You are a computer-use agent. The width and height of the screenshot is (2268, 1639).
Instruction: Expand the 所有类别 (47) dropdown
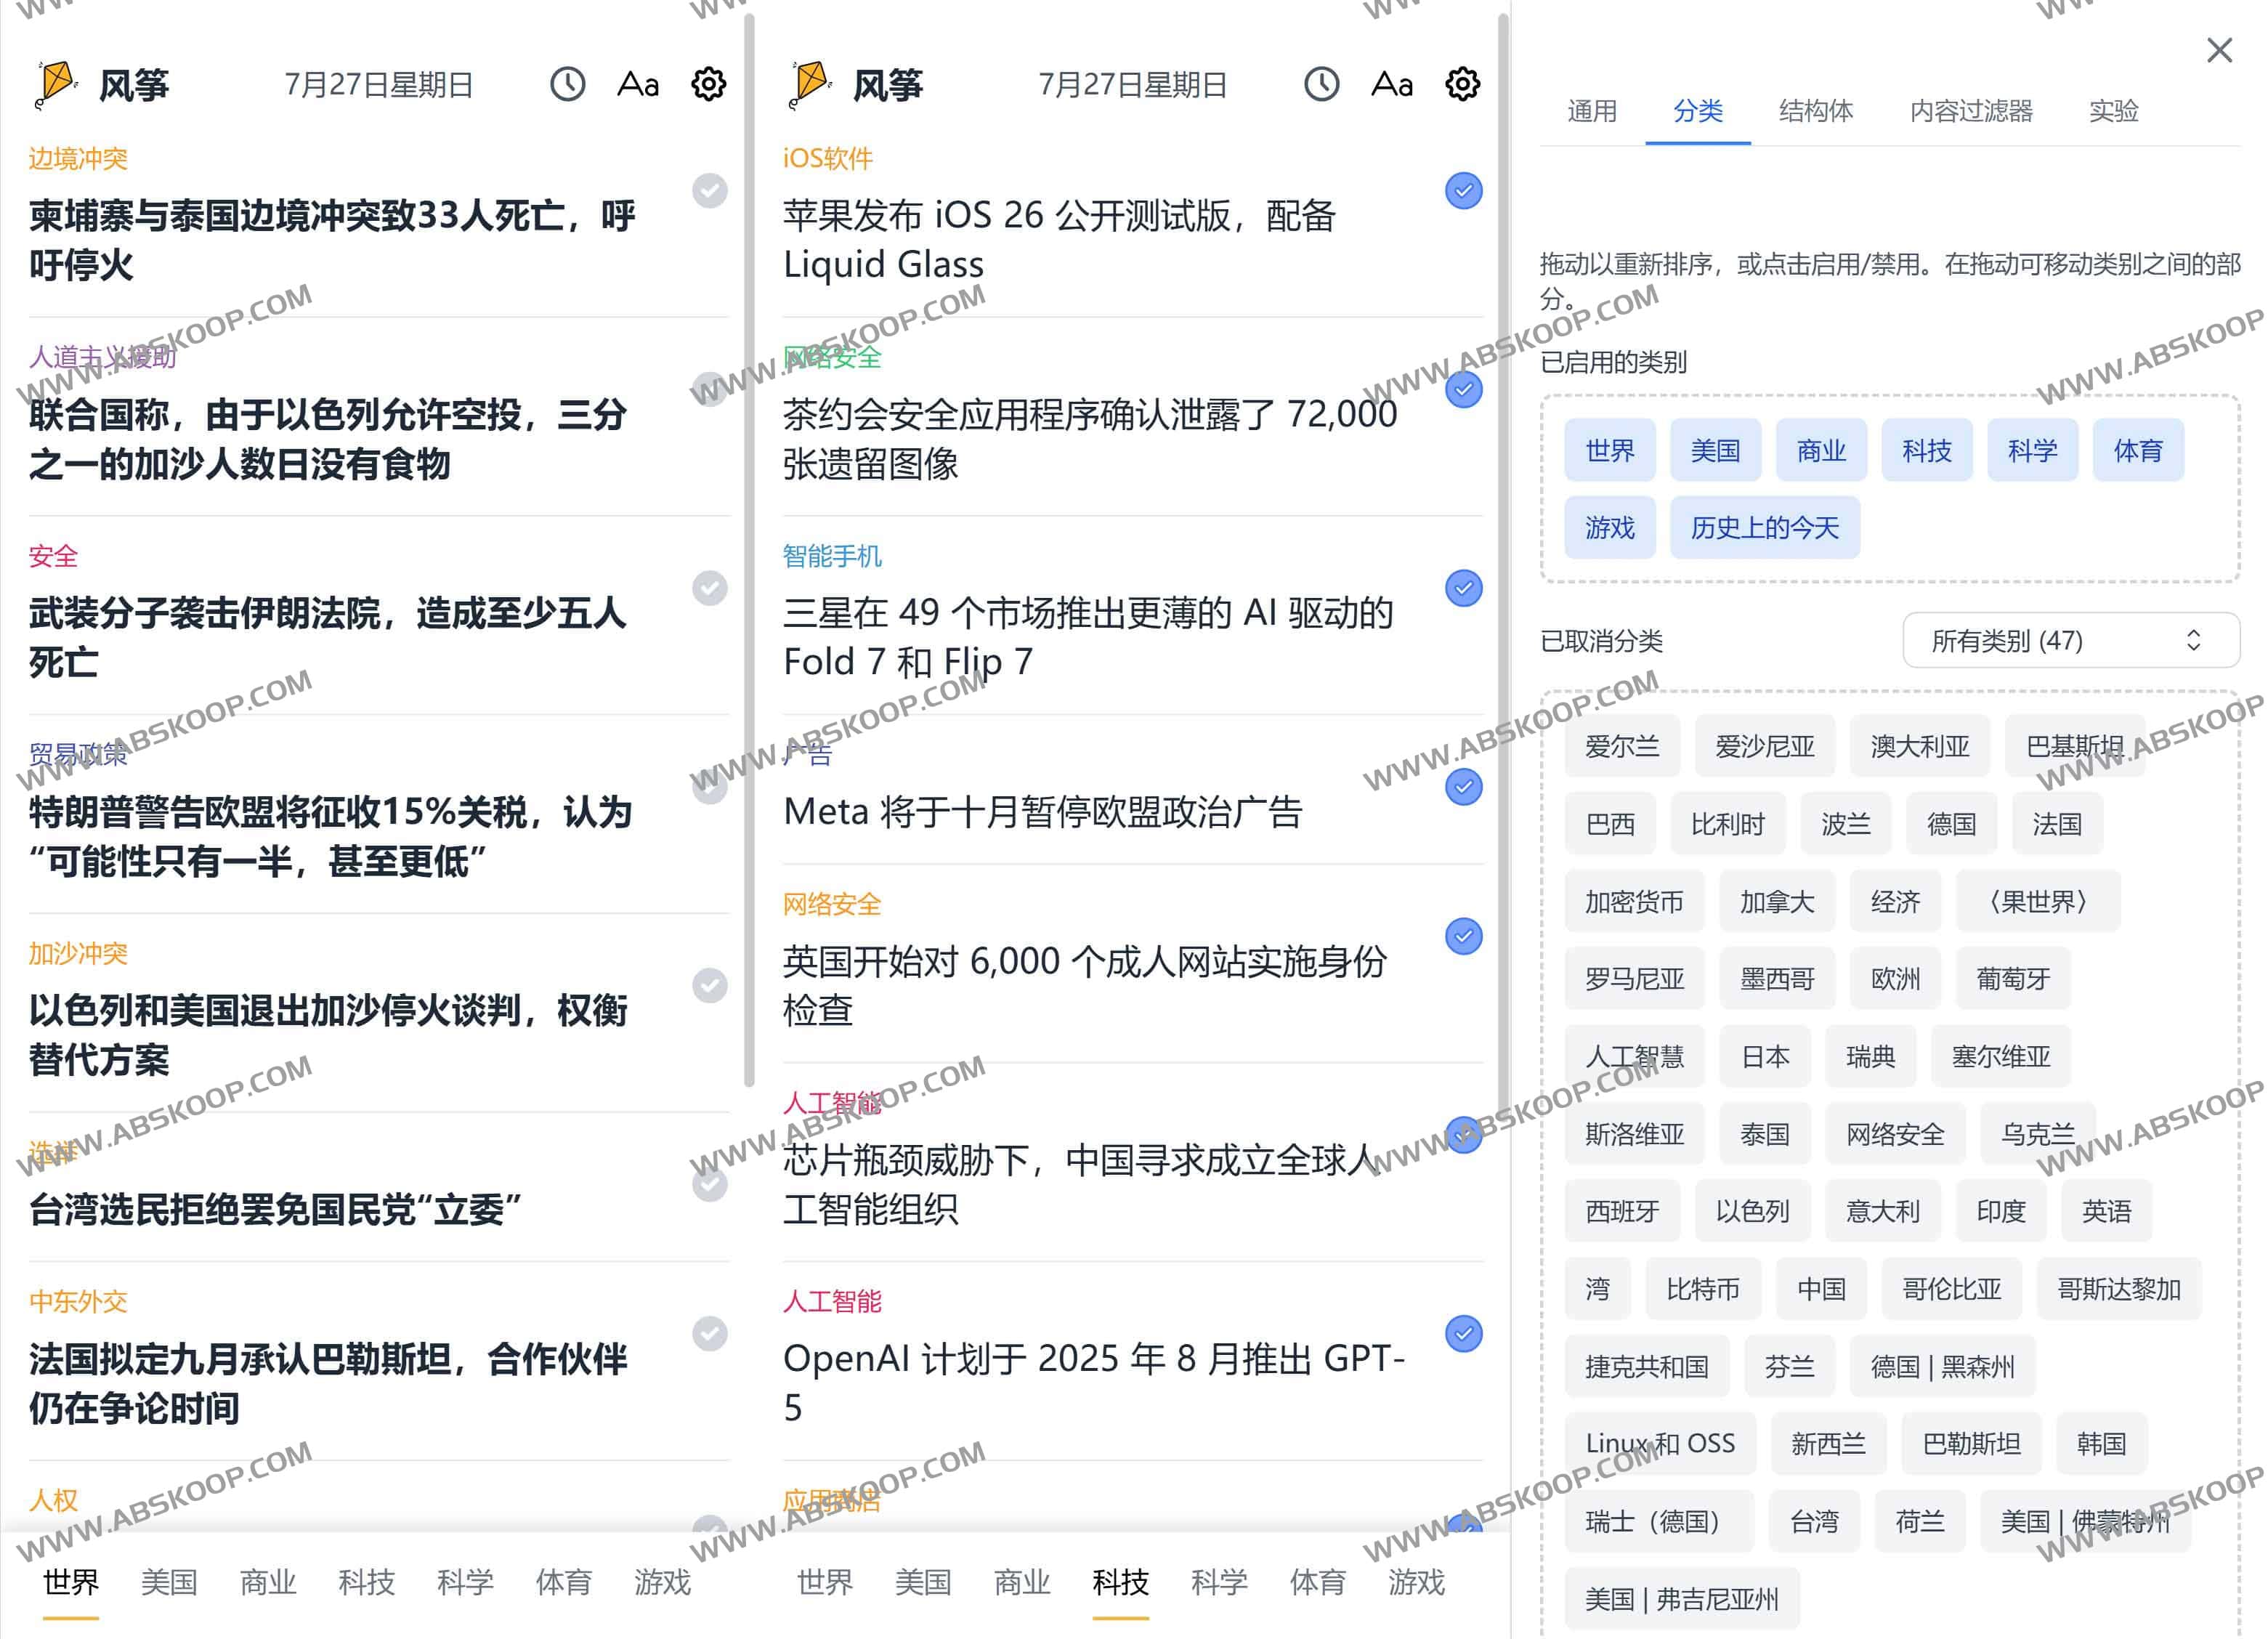coord(2070,640)
